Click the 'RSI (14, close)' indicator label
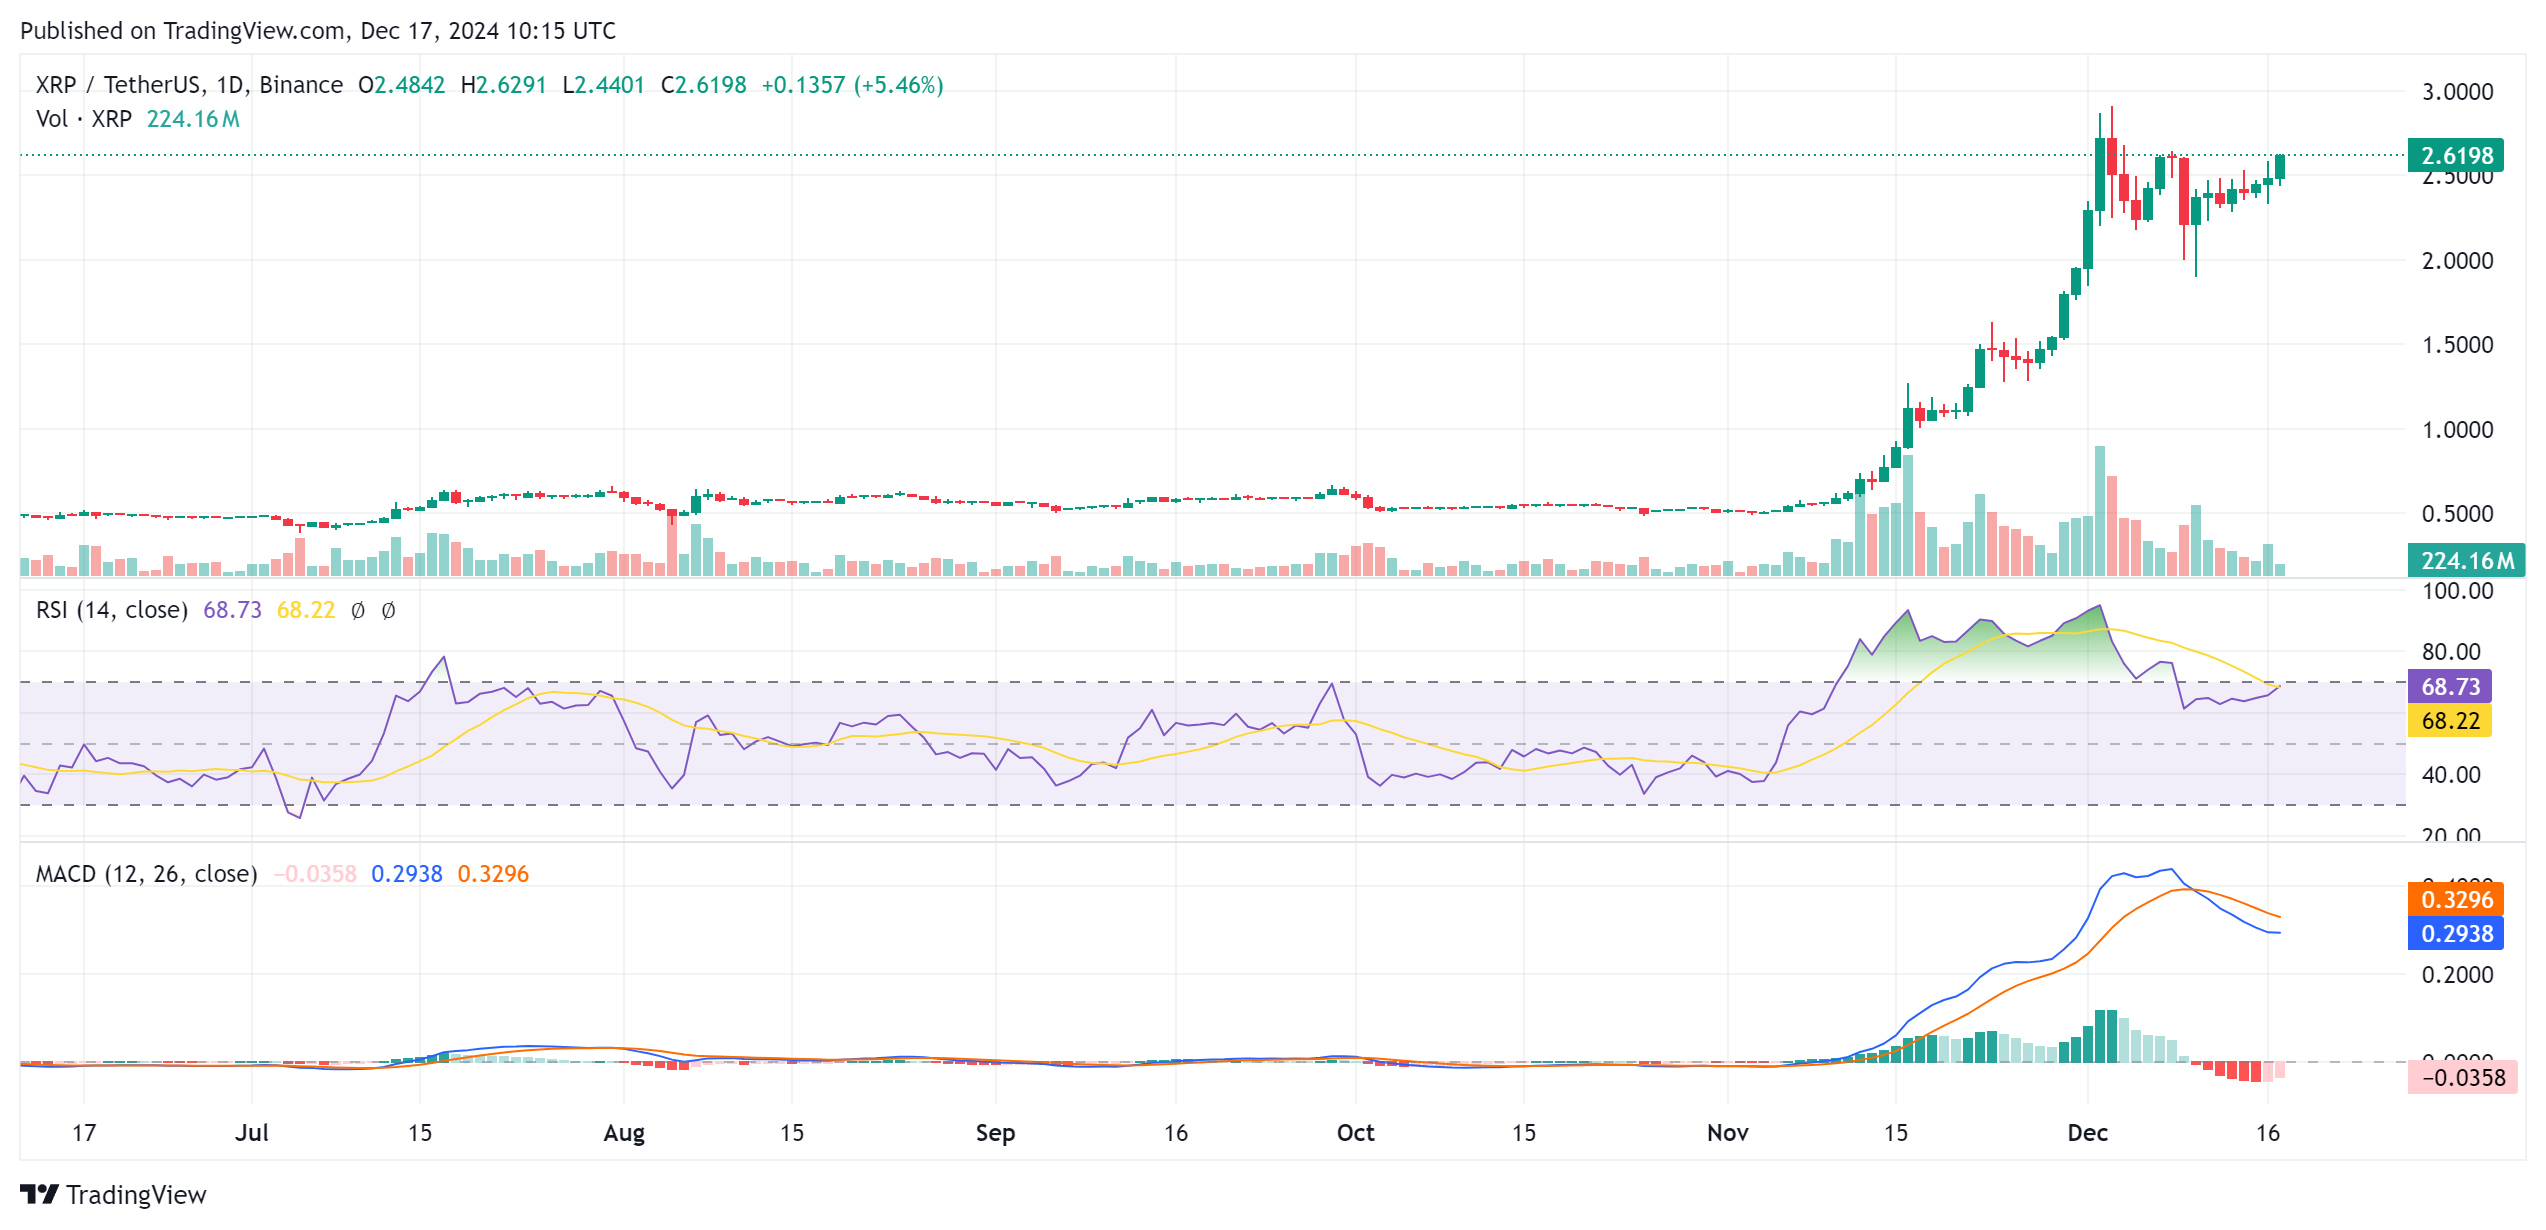 pyautogui.click(x=112, y=610)
